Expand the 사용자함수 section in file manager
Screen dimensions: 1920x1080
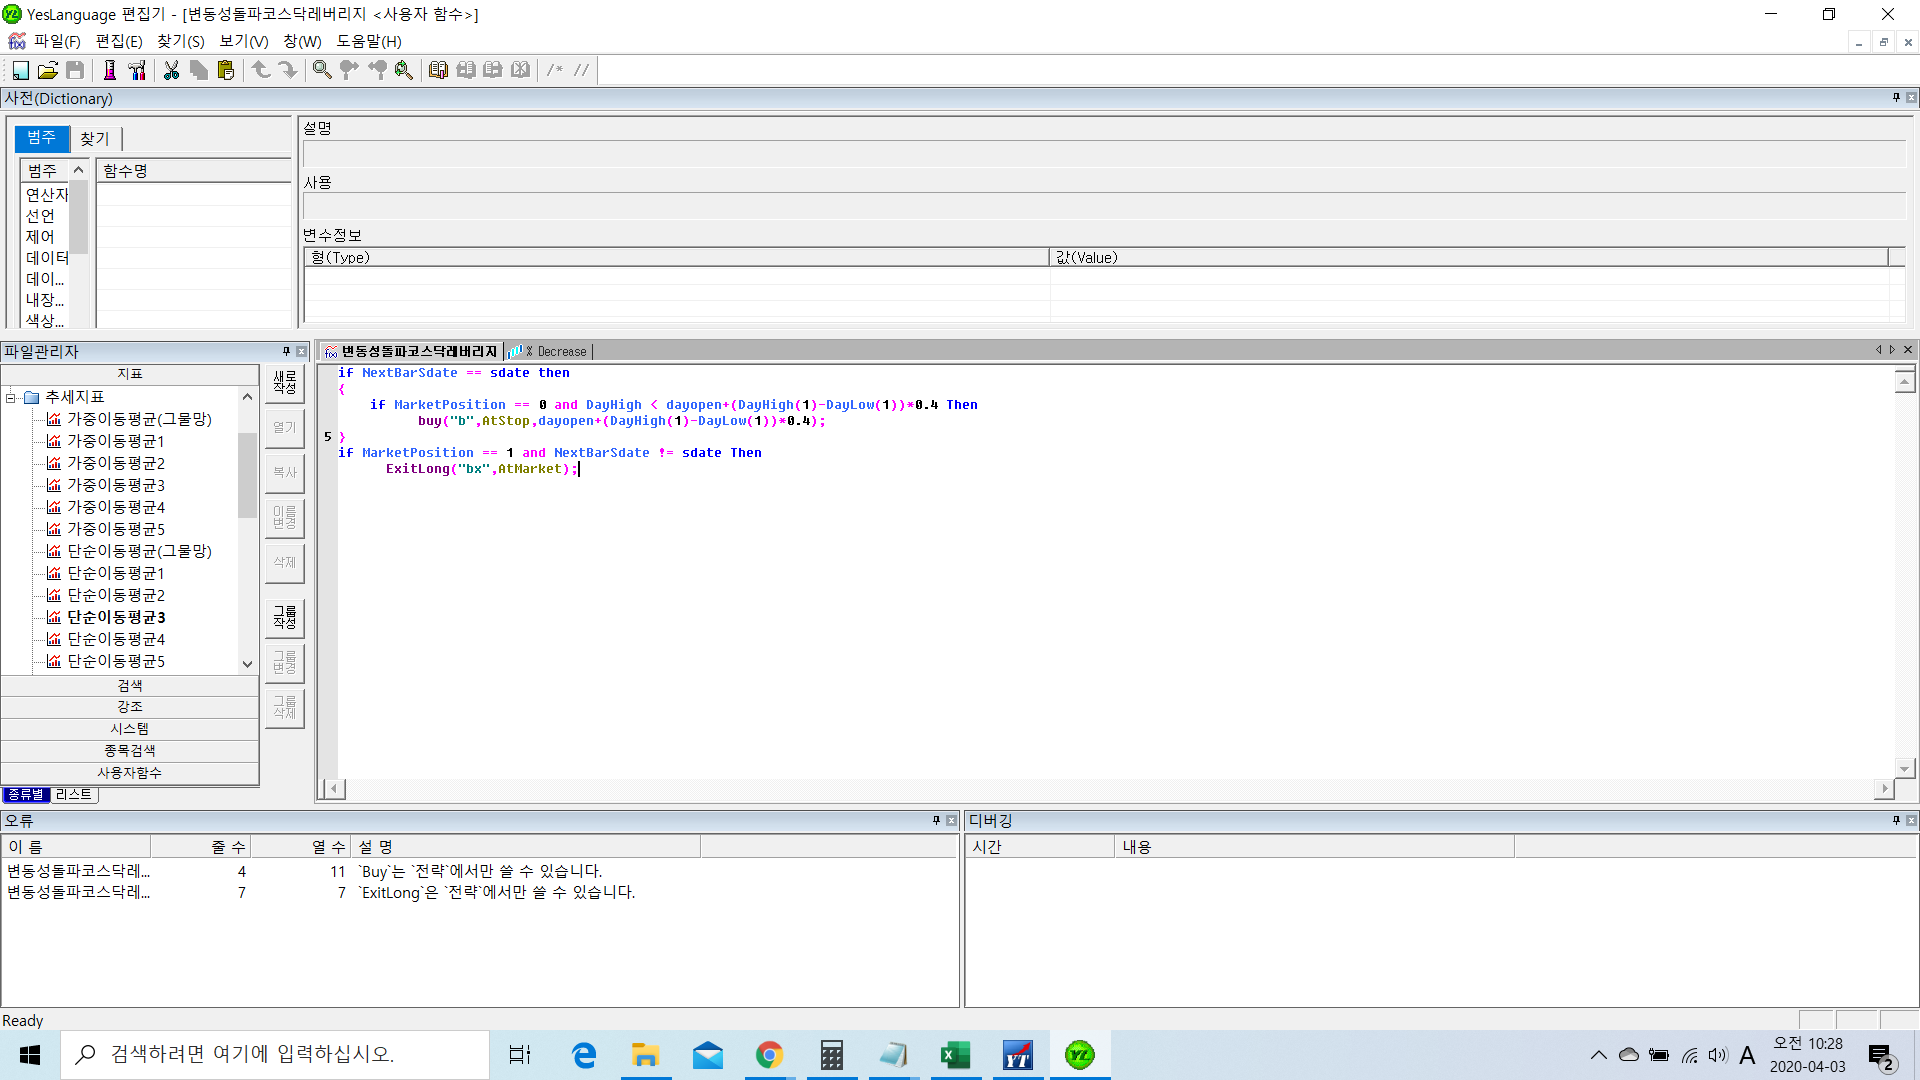tap(130, 773)
